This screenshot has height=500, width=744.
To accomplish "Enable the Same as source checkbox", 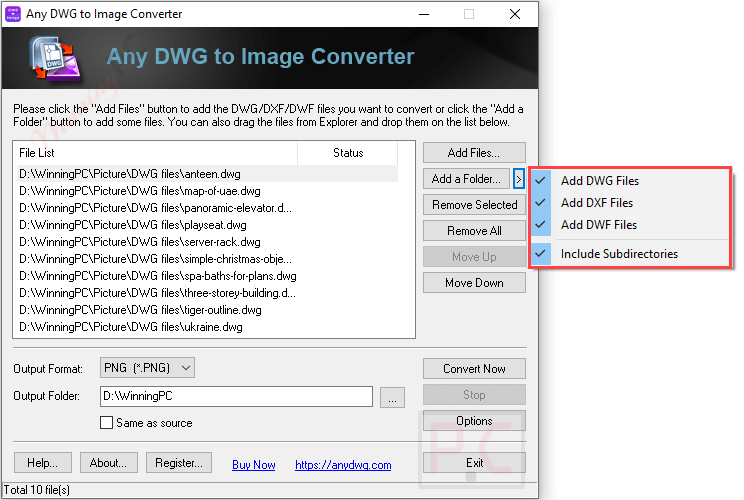I will (x=107, y=423).
